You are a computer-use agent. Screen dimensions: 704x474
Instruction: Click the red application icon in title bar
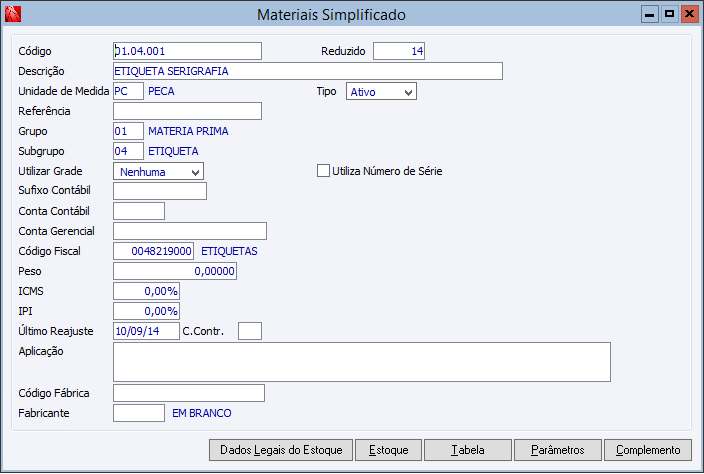point(13,14)
